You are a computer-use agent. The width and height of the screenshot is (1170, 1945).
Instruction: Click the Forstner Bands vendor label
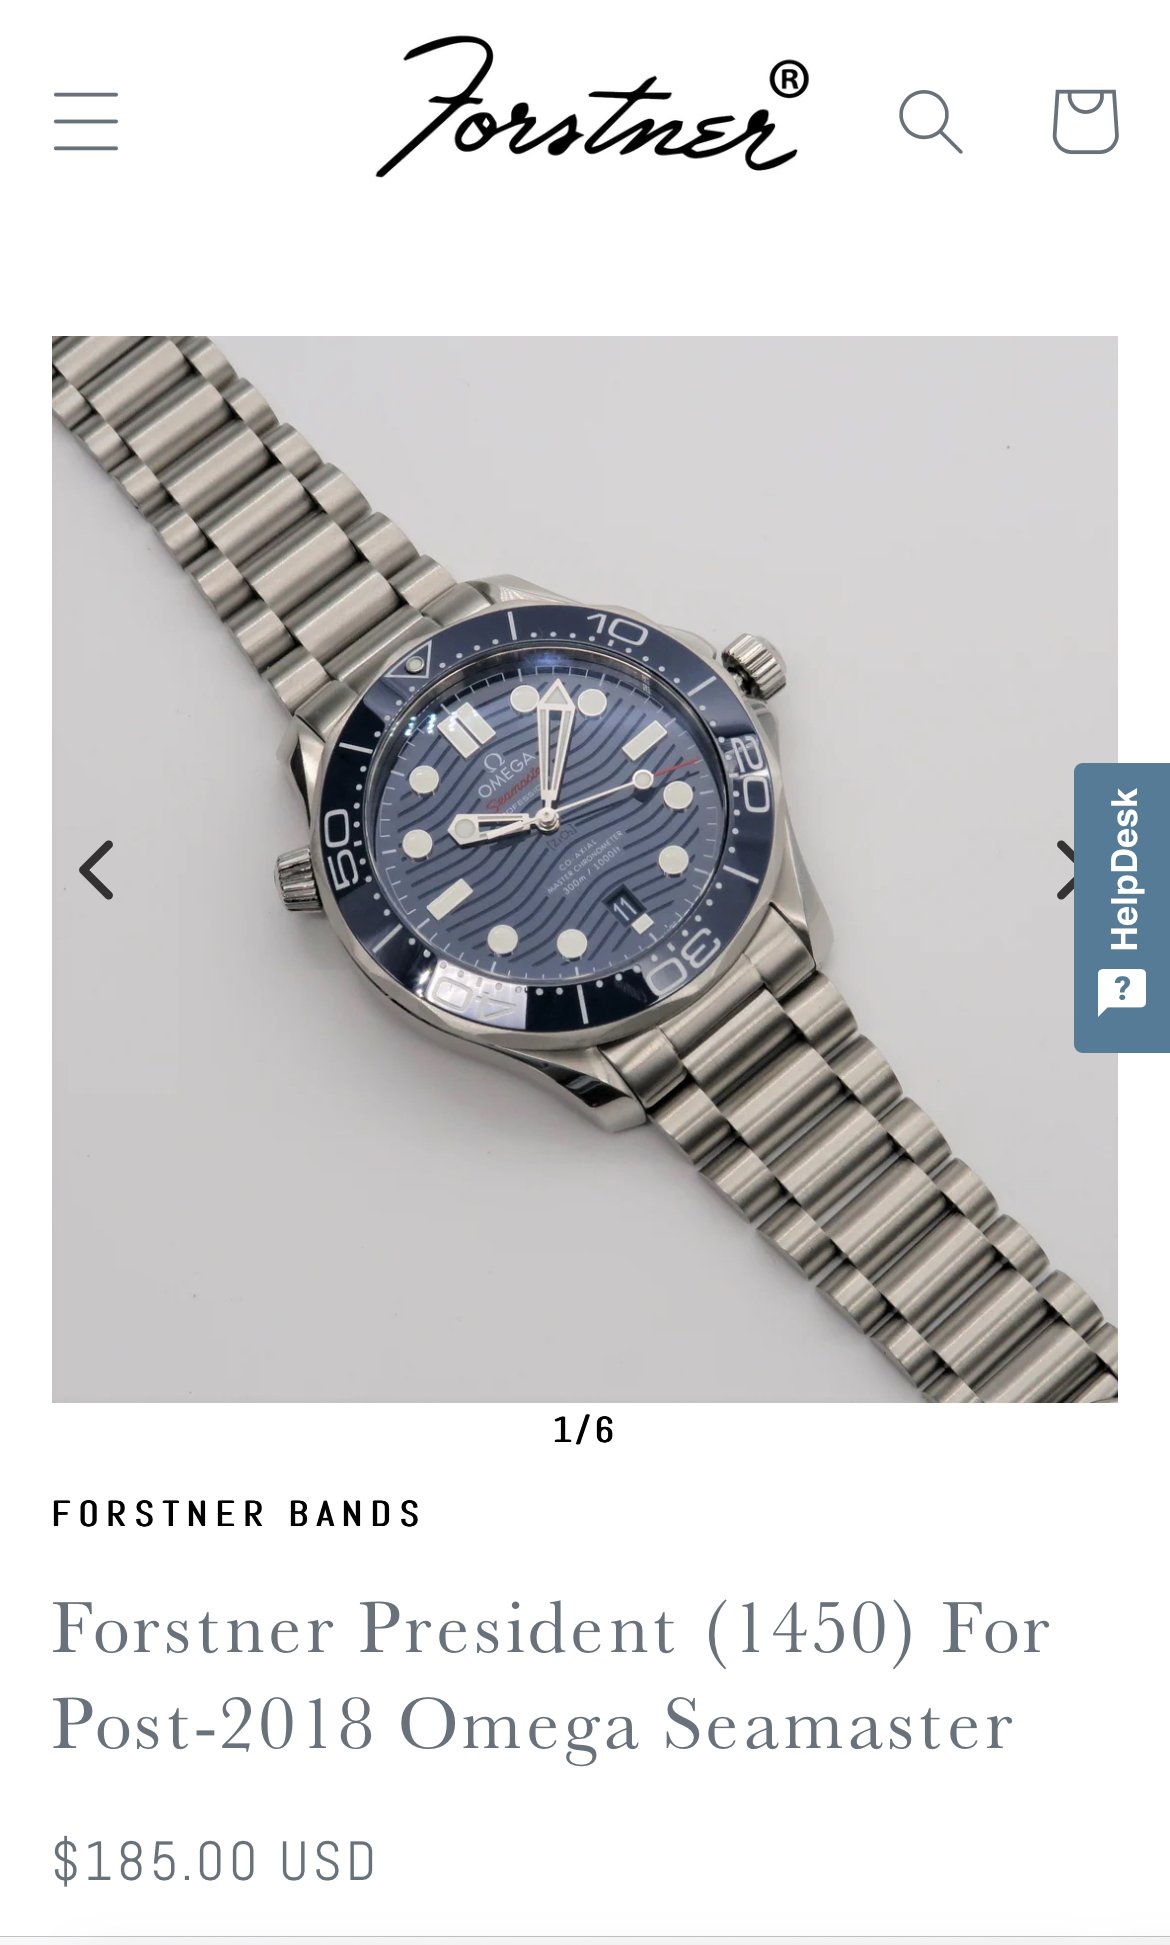point(237,1514)
